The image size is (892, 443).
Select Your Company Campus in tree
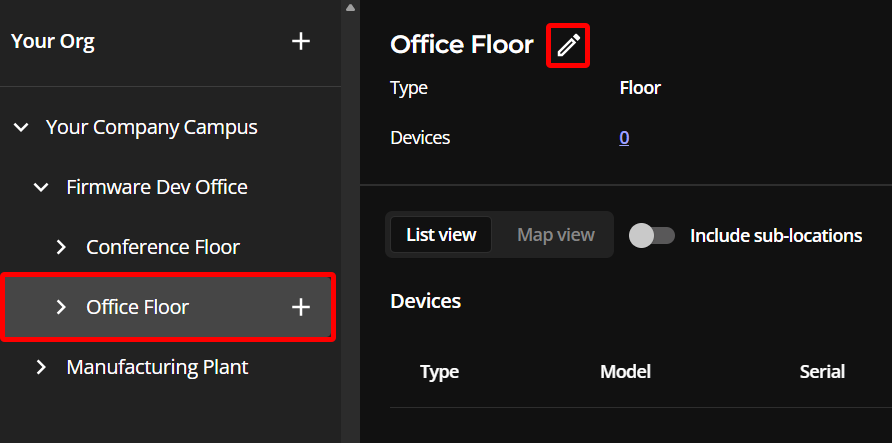click(151, 127)
